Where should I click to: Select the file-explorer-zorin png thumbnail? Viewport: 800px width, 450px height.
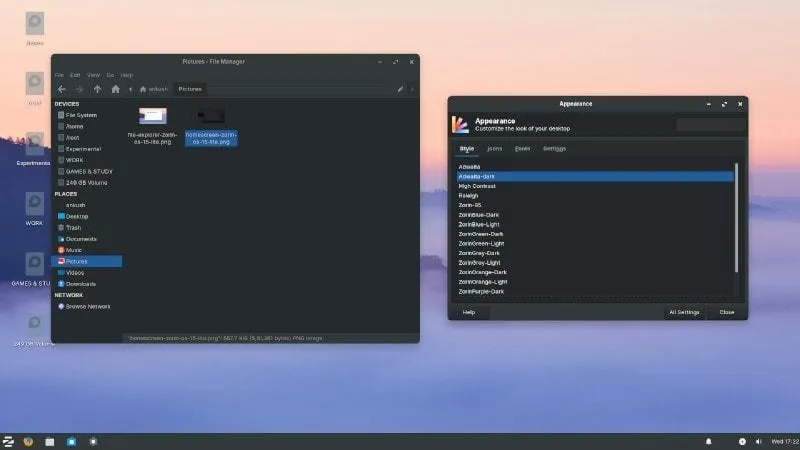pos(153,118)
